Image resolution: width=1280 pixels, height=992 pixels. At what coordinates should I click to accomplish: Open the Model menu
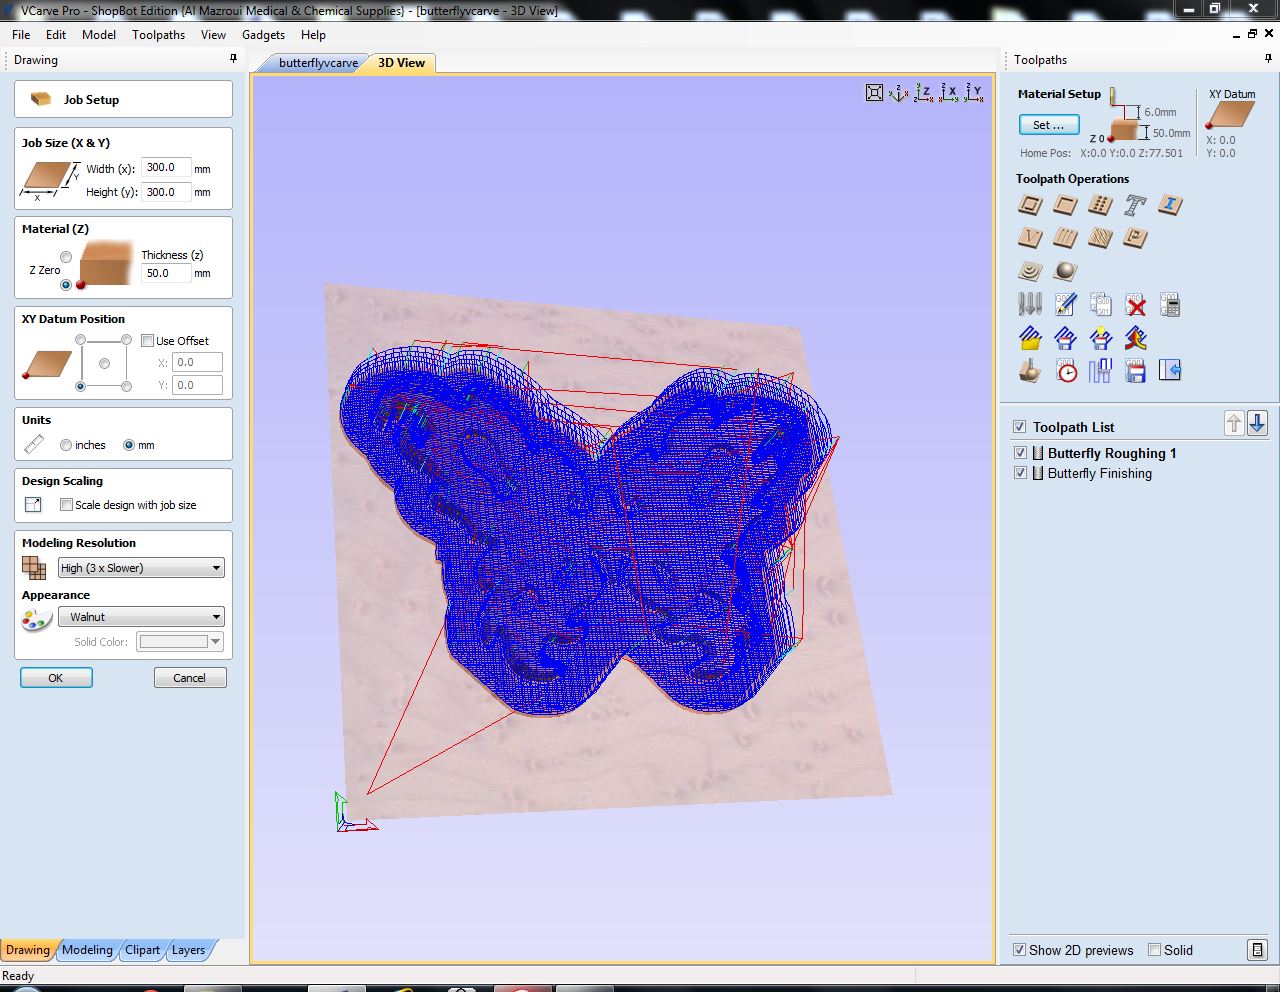[x=99, y=34]
